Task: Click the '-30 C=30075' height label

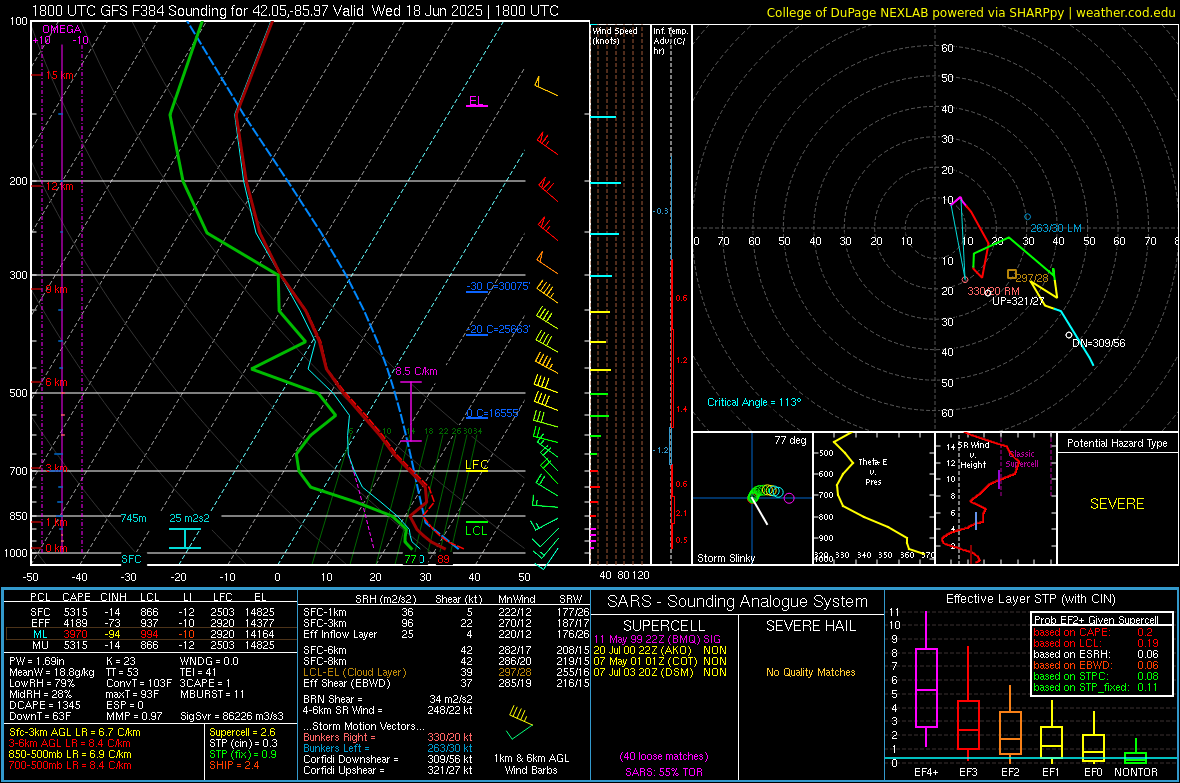Action: point(498,286)
